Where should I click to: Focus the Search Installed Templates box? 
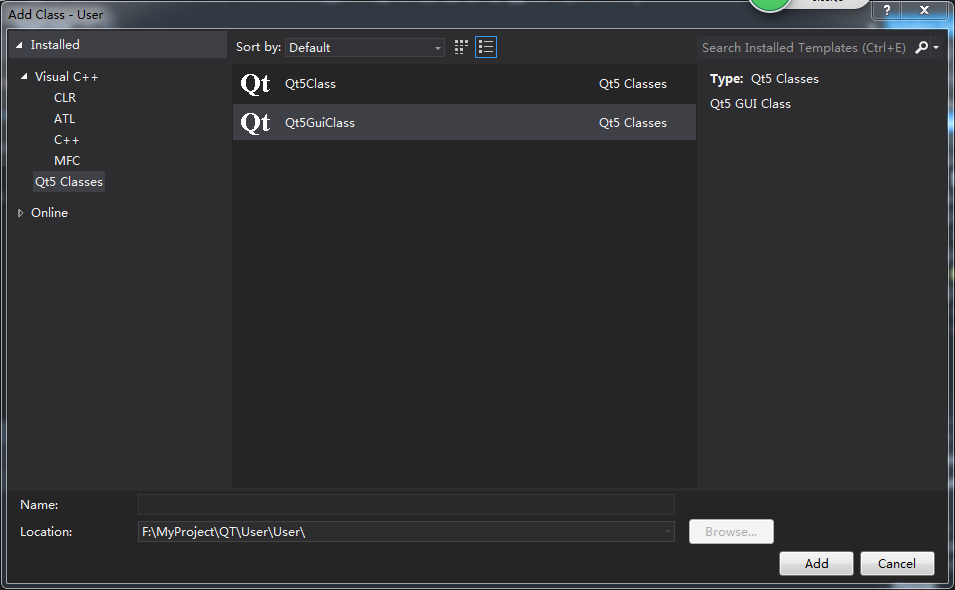point(803,47)
